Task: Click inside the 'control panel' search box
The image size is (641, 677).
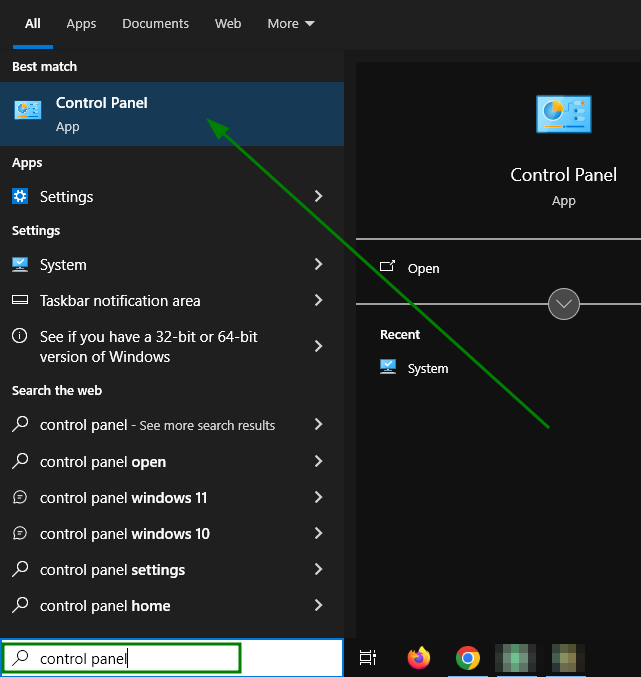Action: pyautogui.click(x=172, y=658)
